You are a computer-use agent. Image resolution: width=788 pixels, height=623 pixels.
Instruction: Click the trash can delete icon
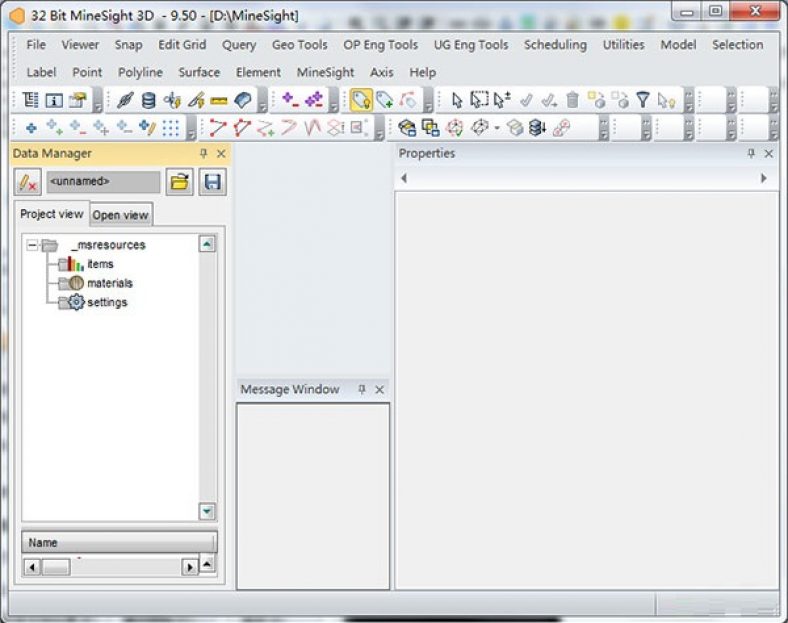click(572, 100)
